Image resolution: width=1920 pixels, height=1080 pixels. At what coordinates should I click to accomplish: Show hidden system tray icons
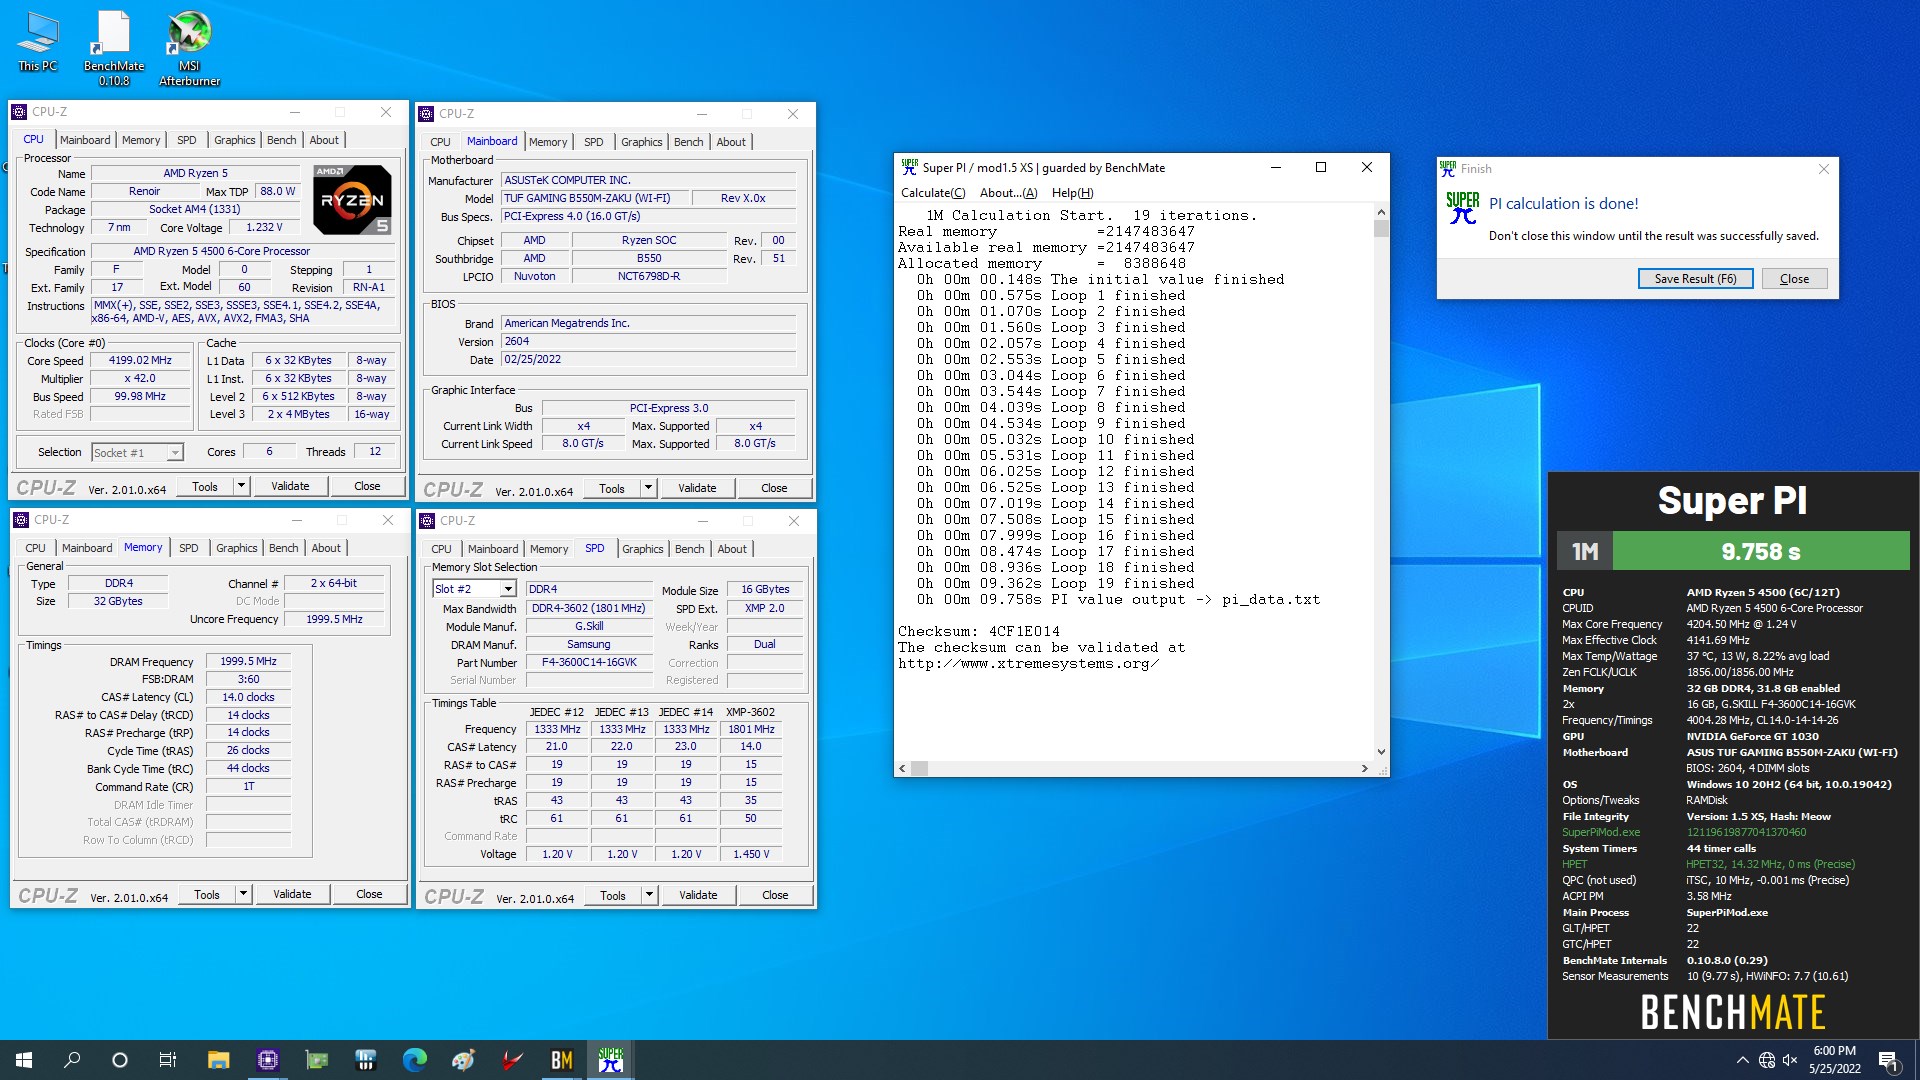point(1742,1060)
